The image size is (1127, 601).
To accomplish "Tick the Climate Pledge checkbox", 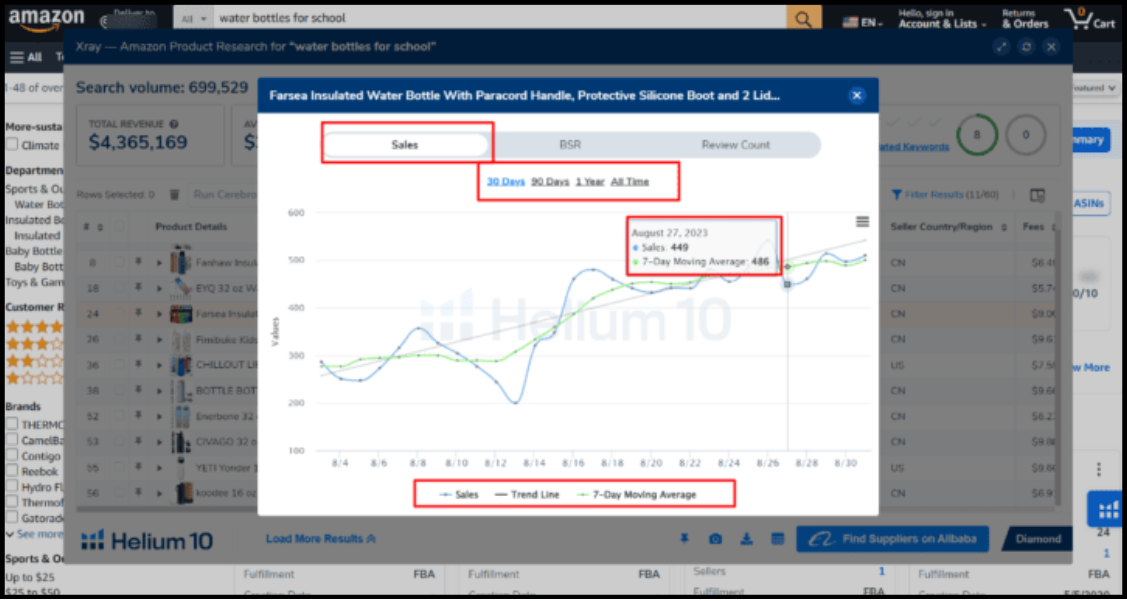I will [13, 145].
